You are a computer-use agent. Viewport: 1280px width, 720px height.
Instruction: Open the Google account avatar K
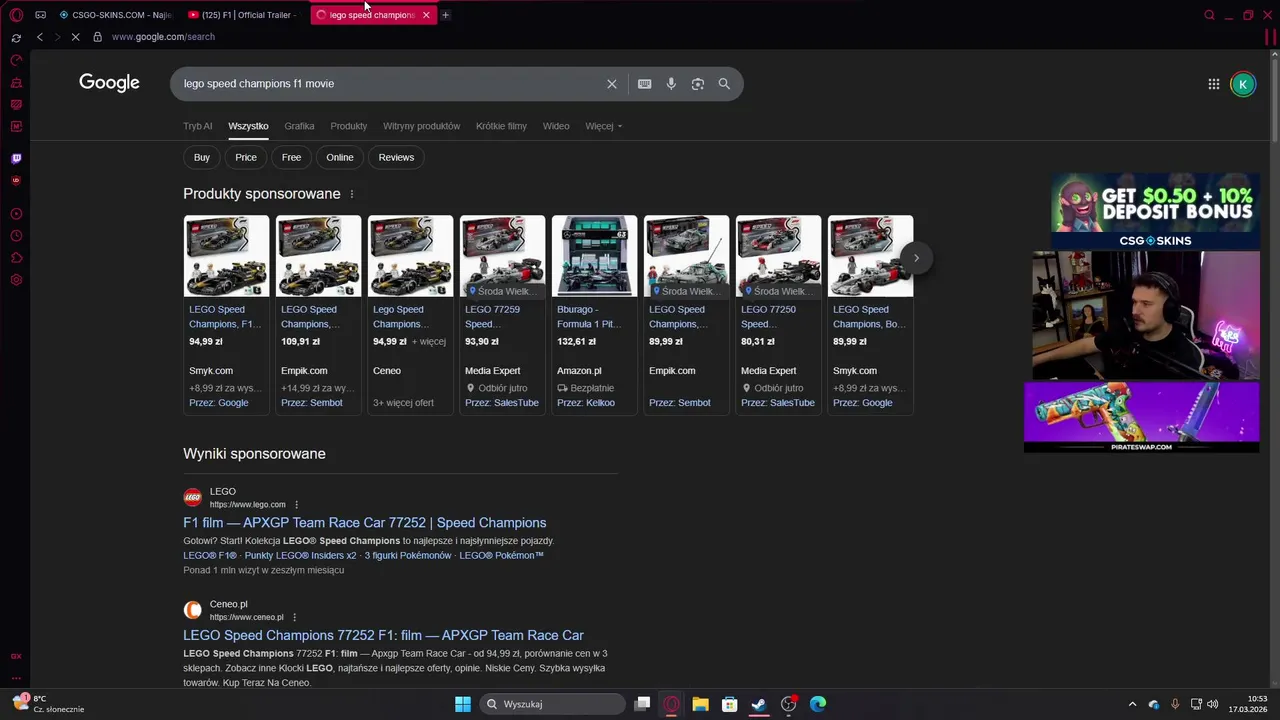click(x=1243, y=84)
